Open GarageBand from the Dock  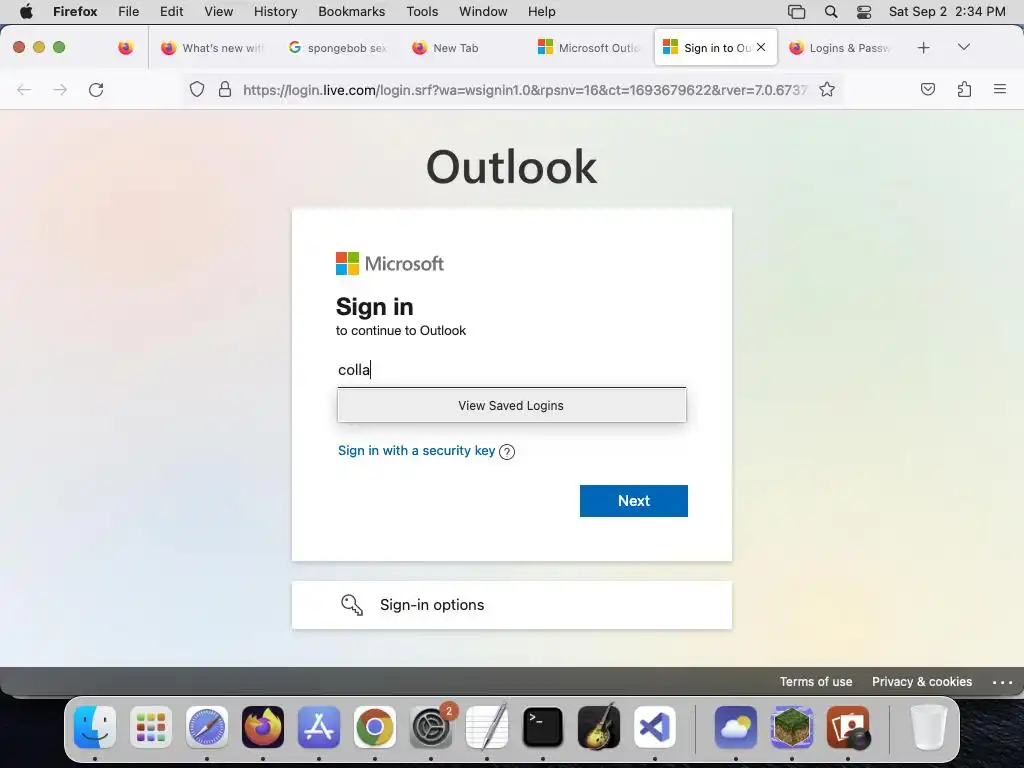point(599,727)
